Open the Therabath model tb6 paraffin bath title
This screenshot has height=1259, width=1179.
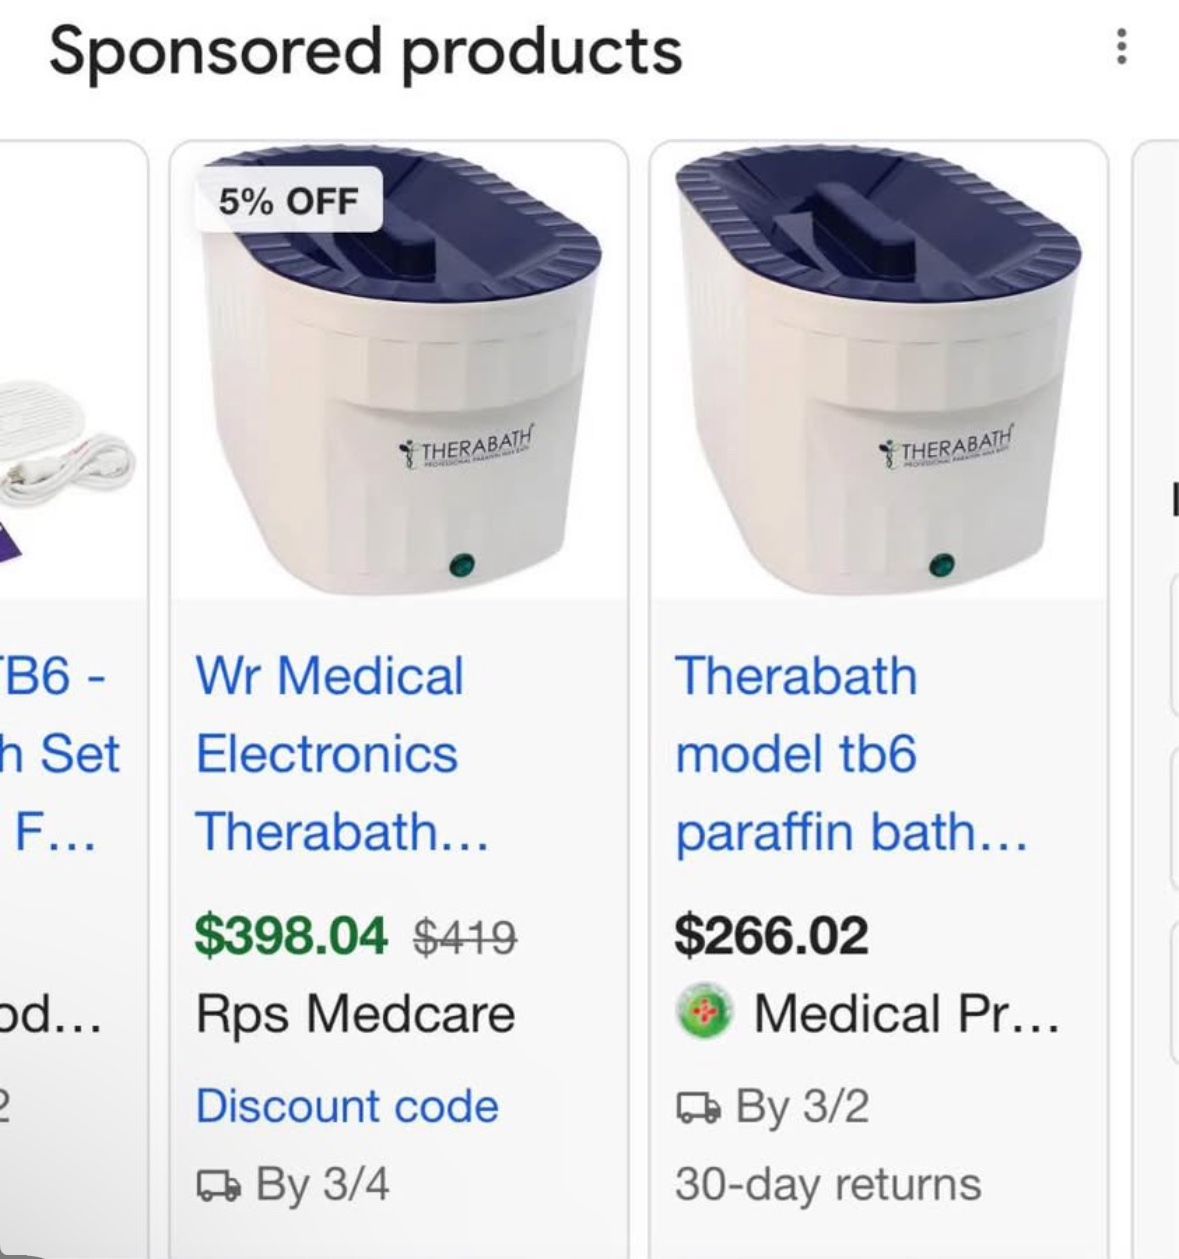tap(850, 754)
